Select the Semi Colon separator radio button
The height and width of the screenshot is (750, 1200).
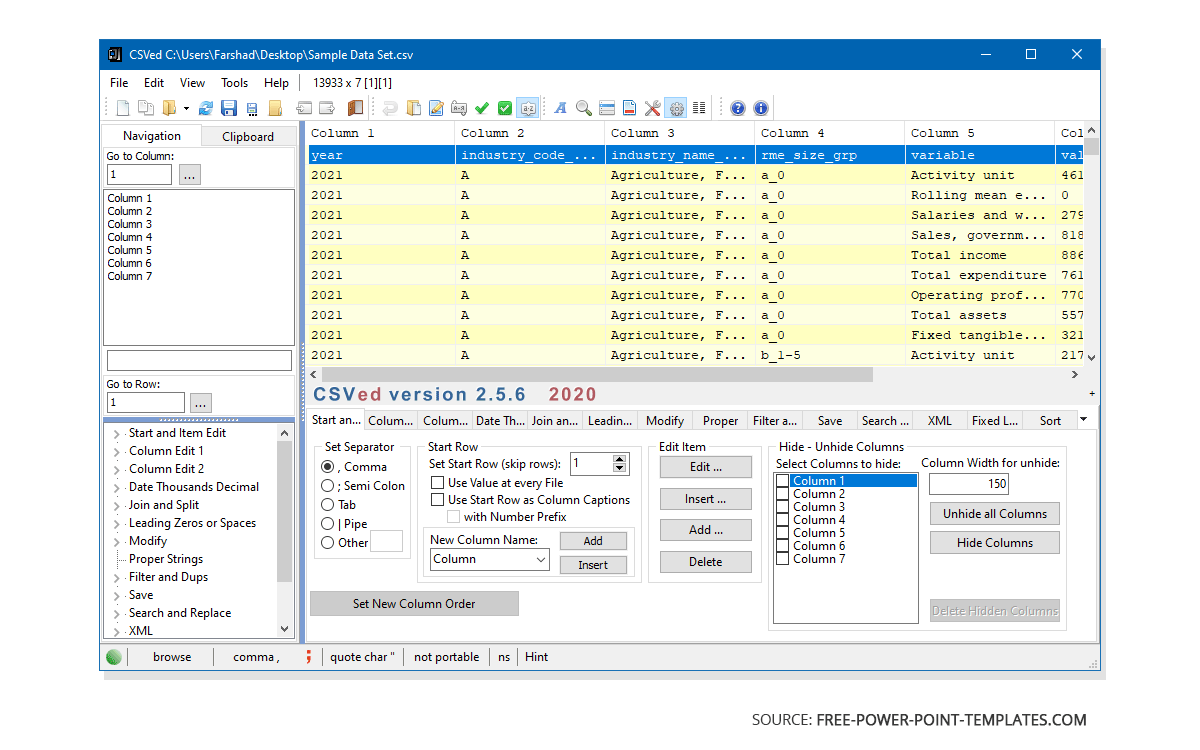[x=327, y=486]
